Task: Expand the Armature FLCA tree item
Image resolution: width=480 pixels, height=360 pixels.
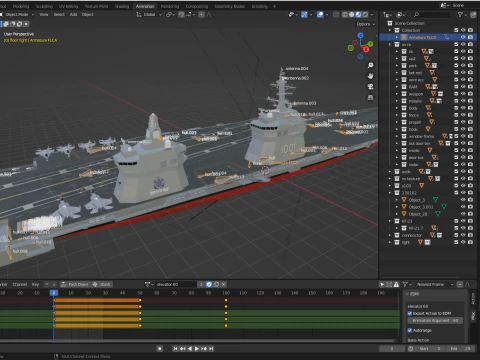Action: pyautogui.click(x=397, y=37)
